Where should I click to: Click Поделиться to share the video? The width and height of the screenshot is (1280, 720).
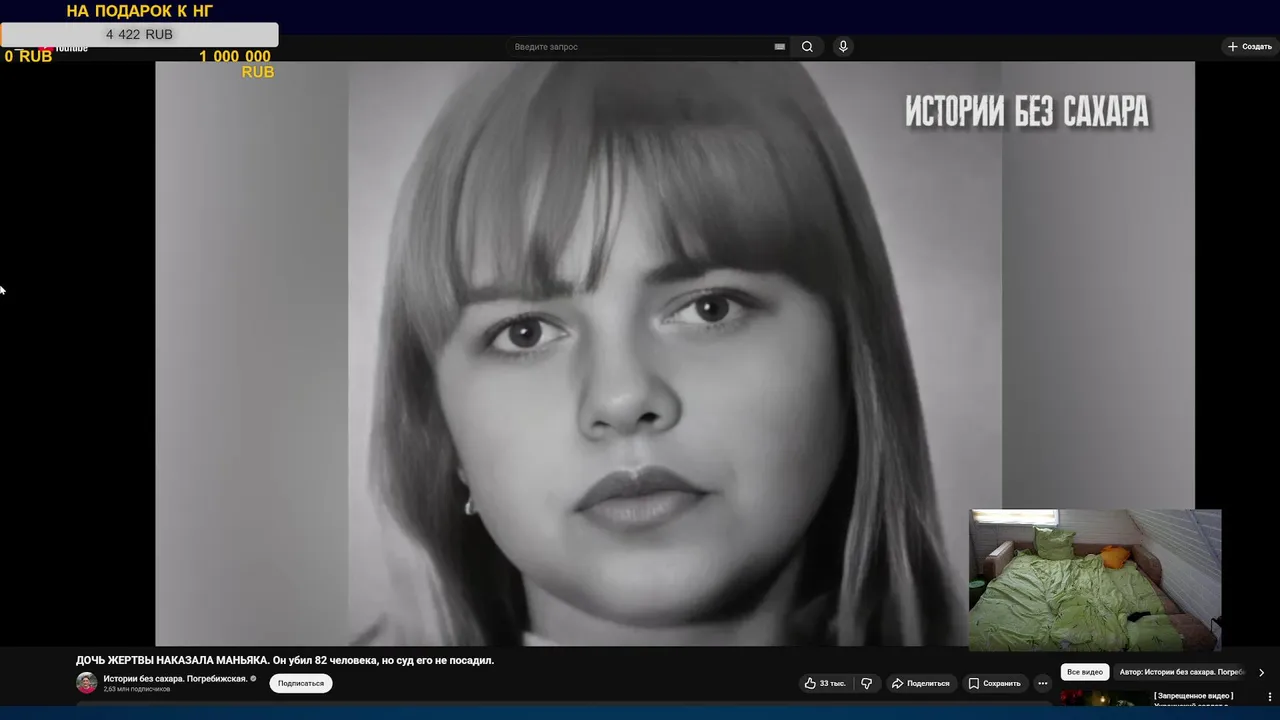[920, 683]
